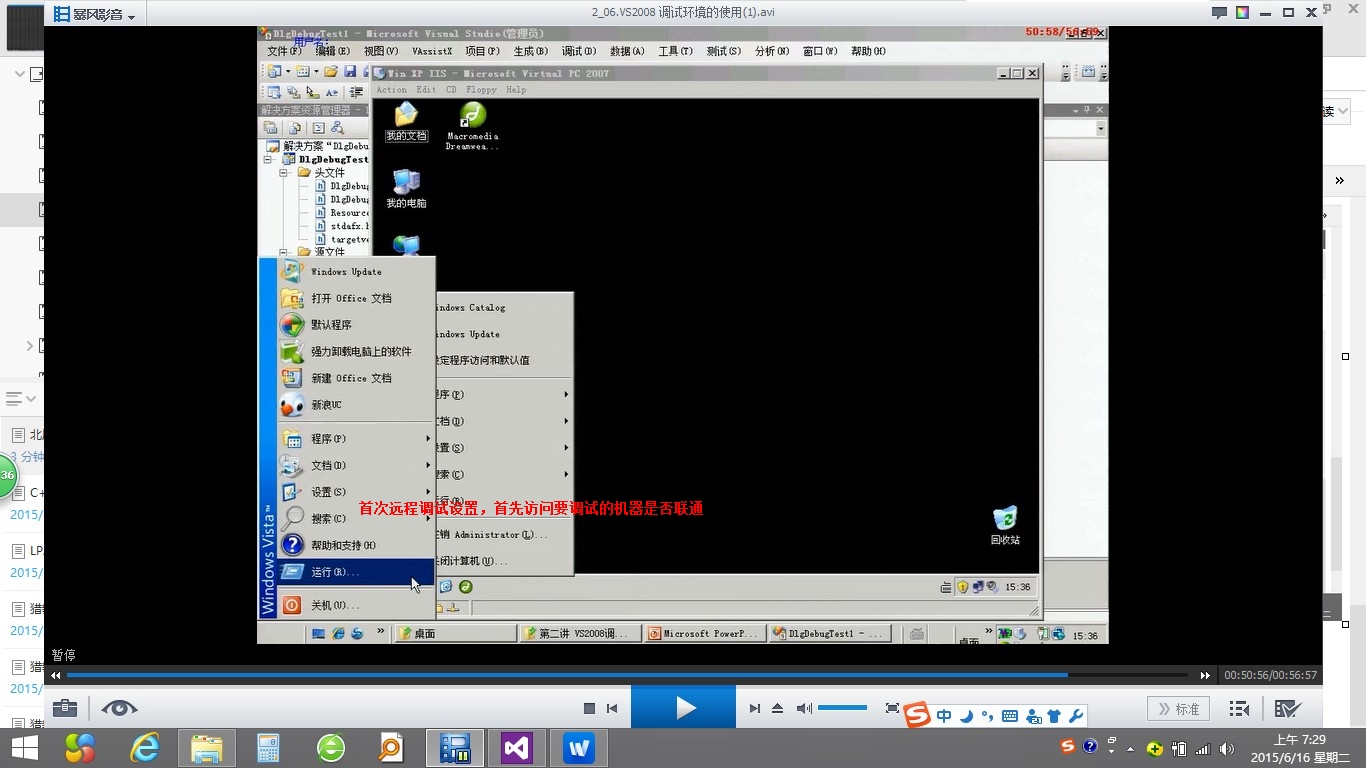Open Sogou wrench settings icon

(1076, 716)
